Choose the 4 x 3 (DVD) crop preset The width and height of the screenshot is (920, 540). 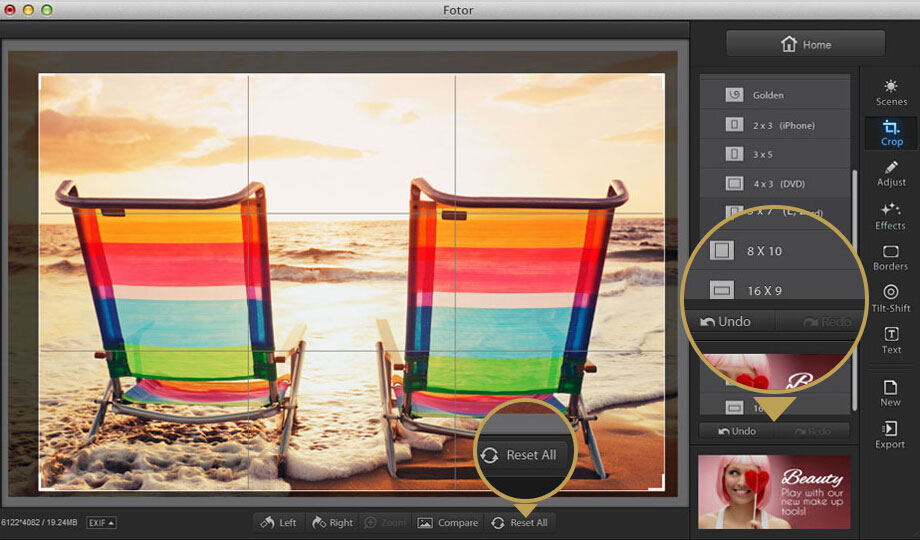pos(774,184)
